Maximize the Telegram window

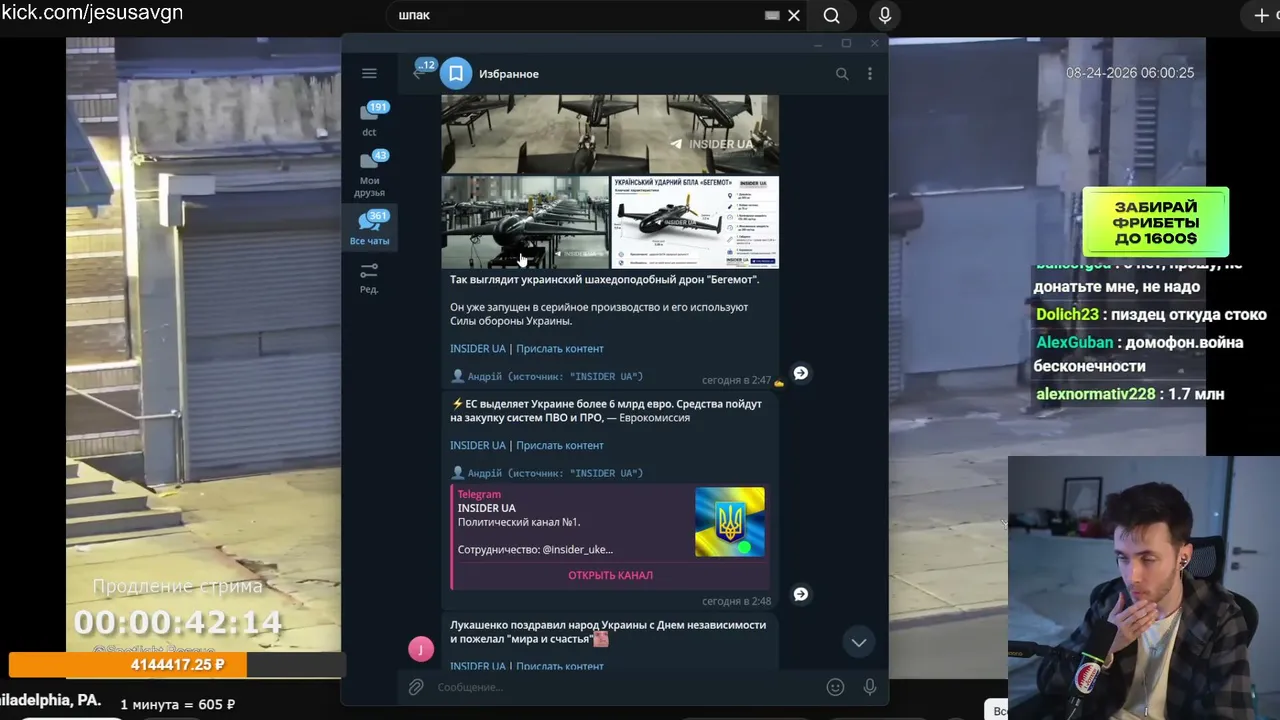(846, 44)
